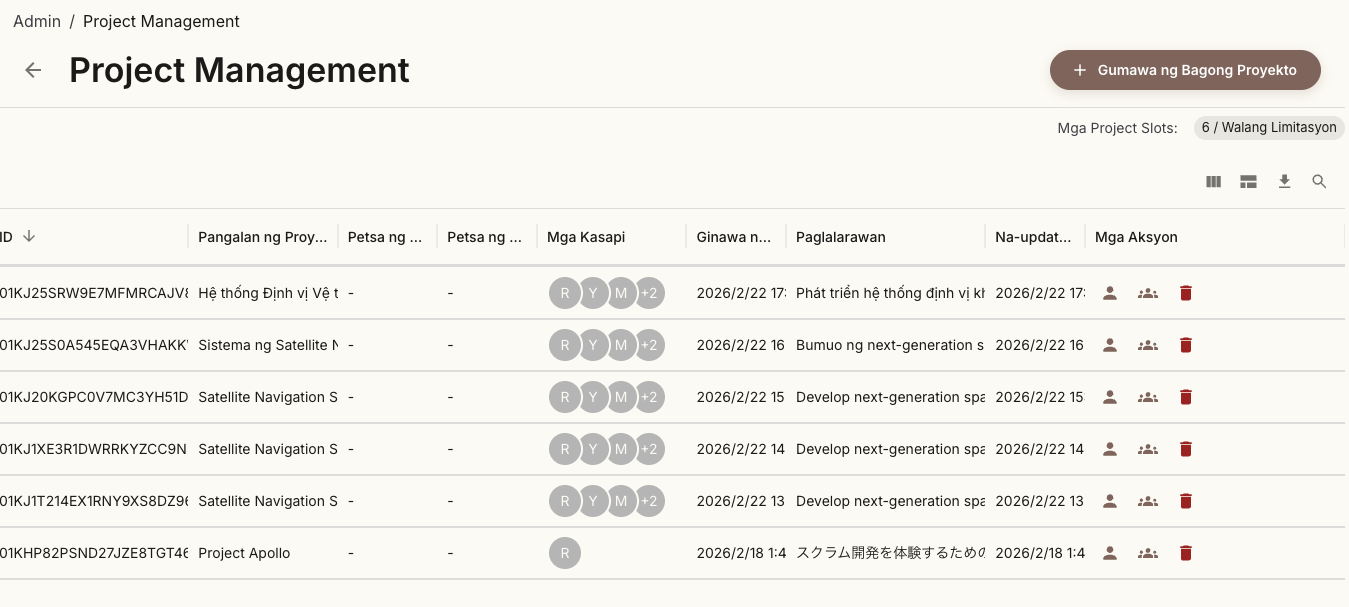Toggle the table density view icon
This screenshot has width=1349, height=607.
pyautogui.click(x=1248, y=182)
